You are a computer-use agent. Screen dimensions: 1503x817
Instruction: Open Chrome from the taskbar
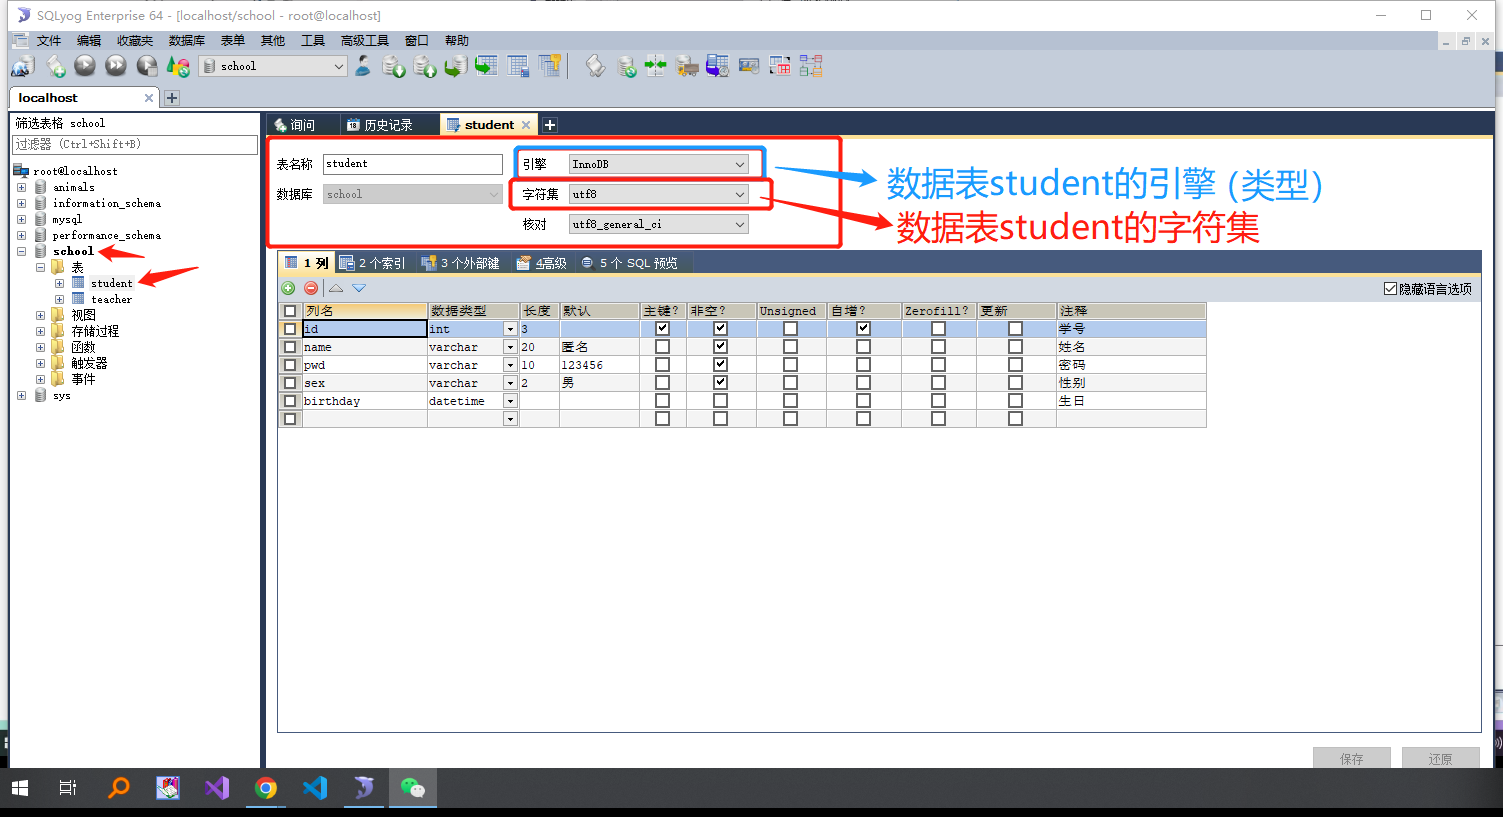(x=266, y=788)
